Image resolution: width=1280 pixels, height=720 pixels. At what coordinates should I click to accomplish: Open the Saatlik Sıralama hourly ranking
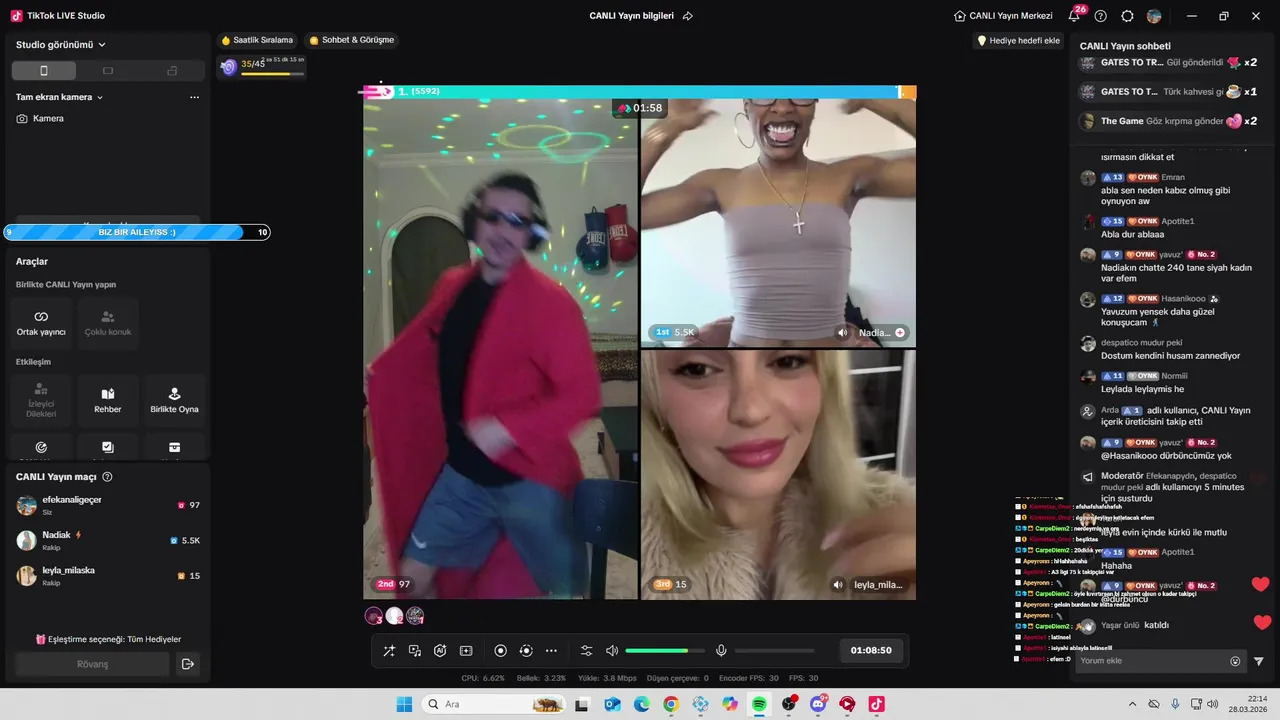click(x=257, y=40)
